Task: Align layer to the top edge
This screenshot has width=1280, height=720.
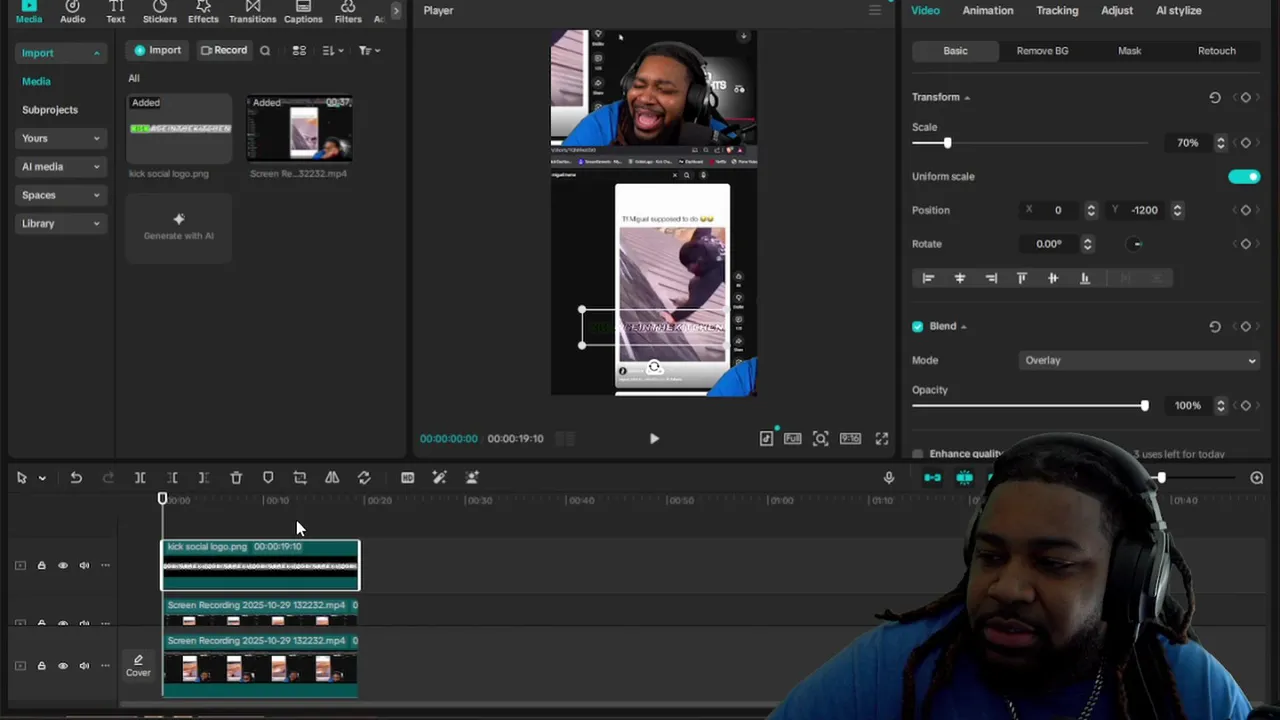Action: coord(1022,278)
